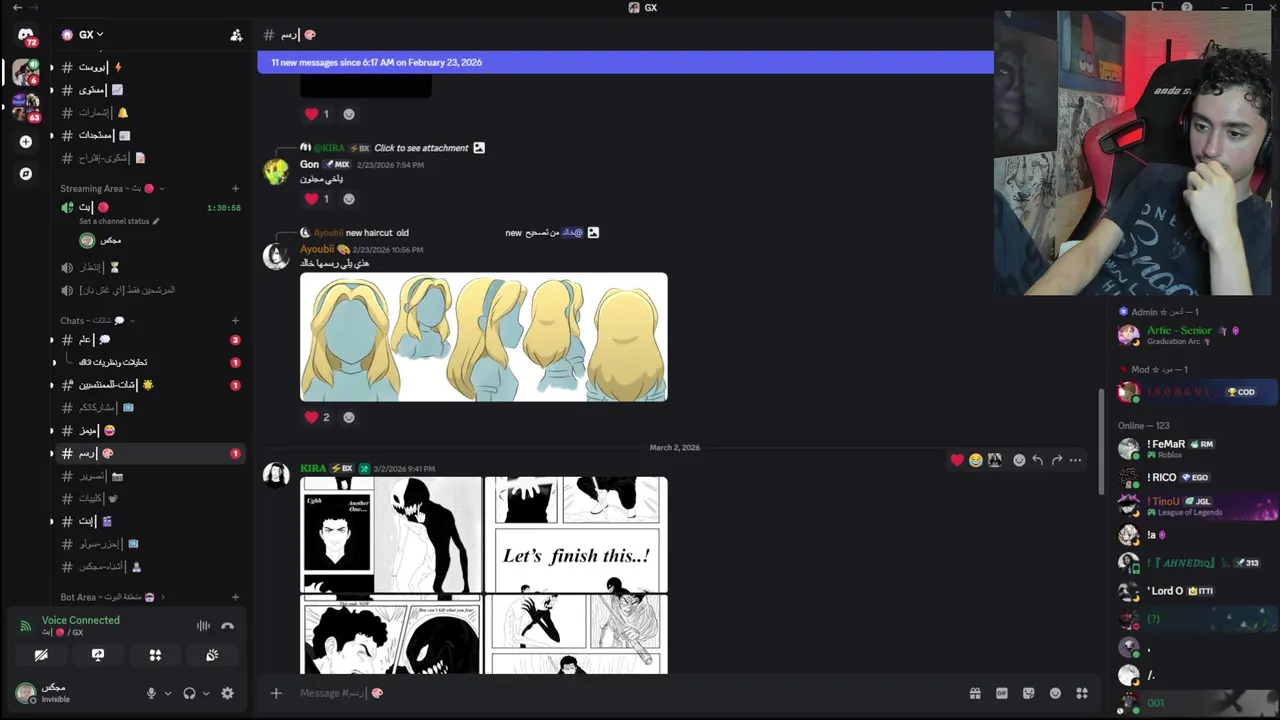Send a gift with the gift icon
1280x720 pixels.
[x=975, y=693]
